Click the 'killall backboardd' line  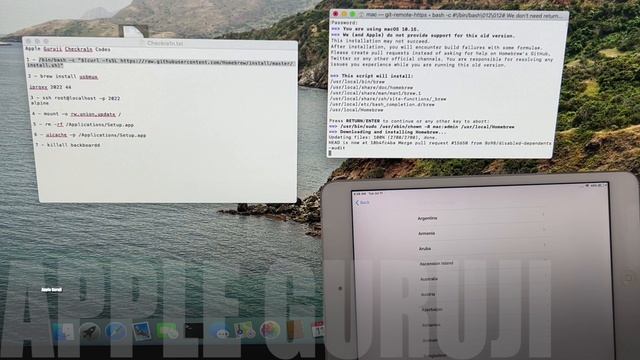tap(68, 145)
